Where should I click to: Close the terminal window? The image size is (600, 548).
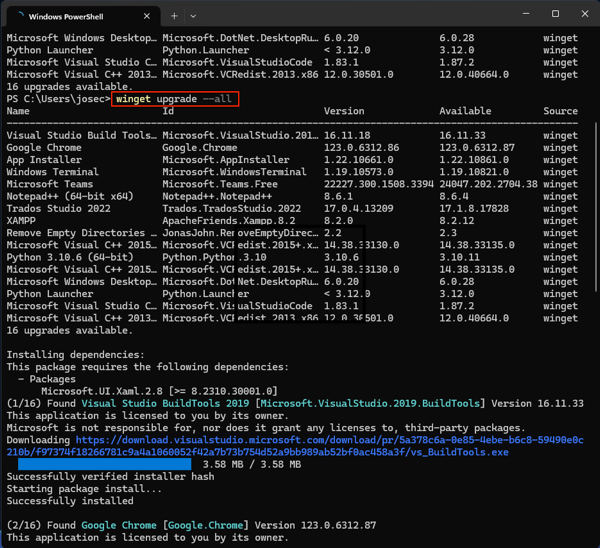[585, 14]
